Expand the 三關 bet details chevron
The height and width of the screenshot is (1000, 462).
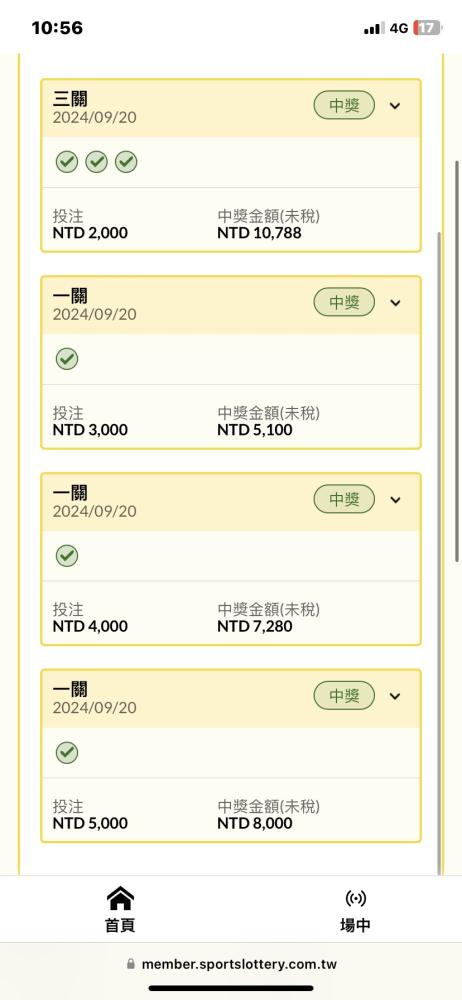395,106
